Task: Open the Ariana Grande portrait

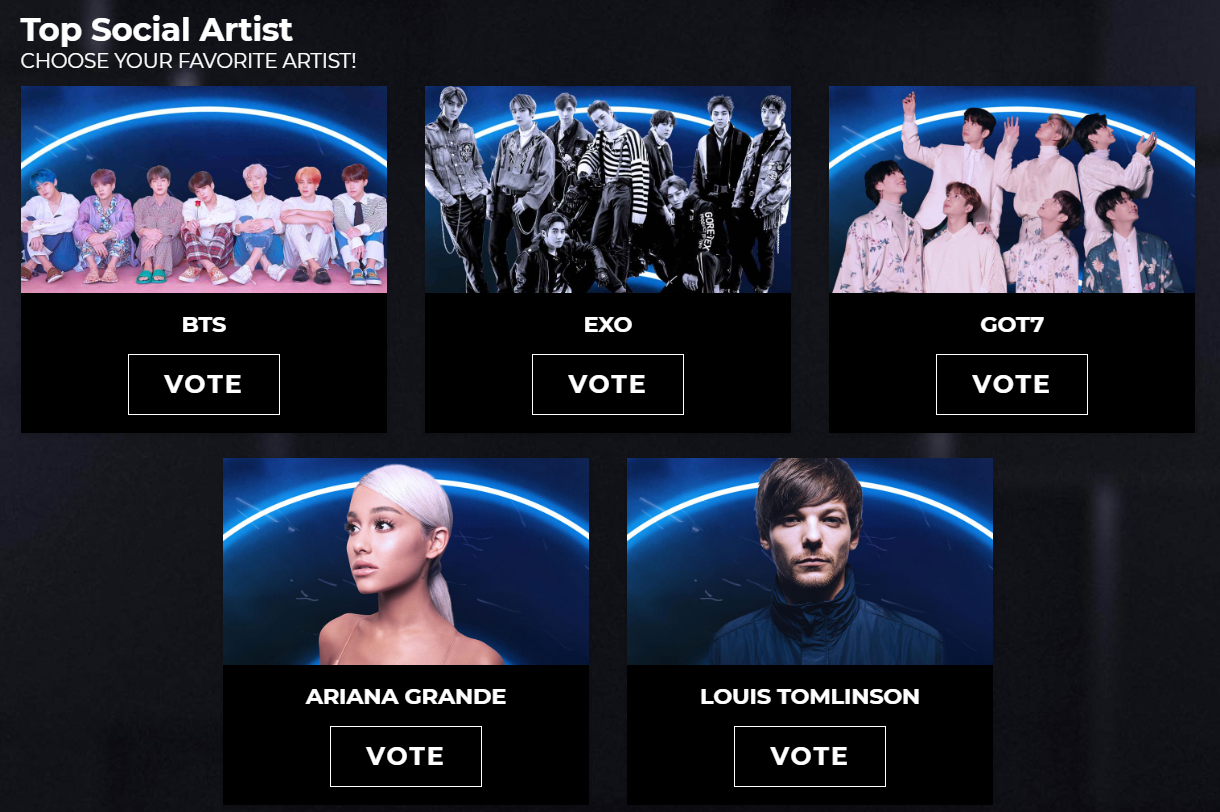Action: pos(406,561)
